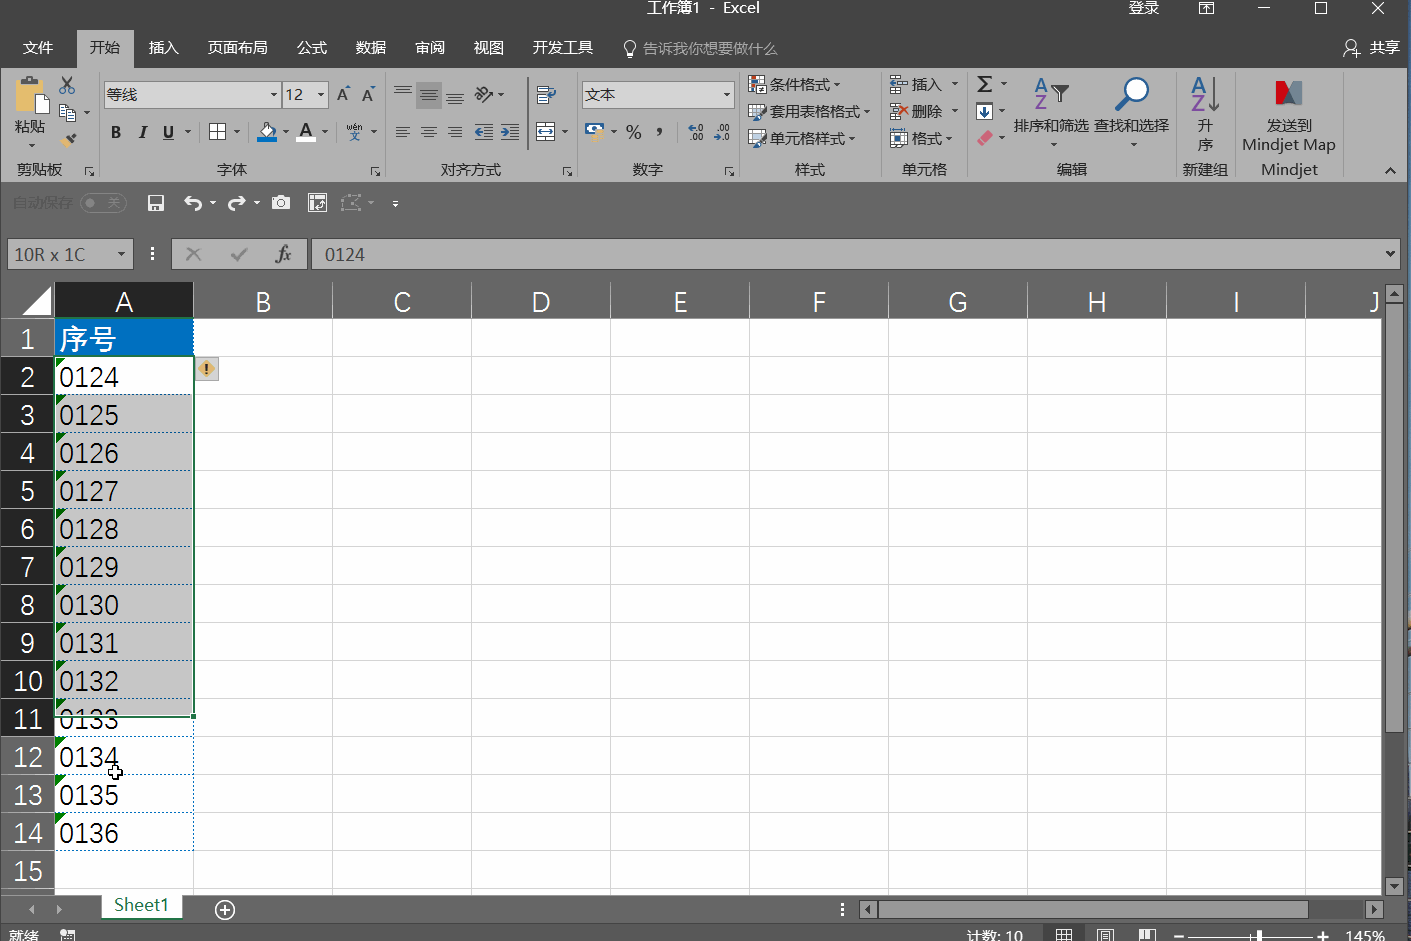This screenshot has height=941, width=1411.
Task: Toggle Align Right
Action: (455, 132)
